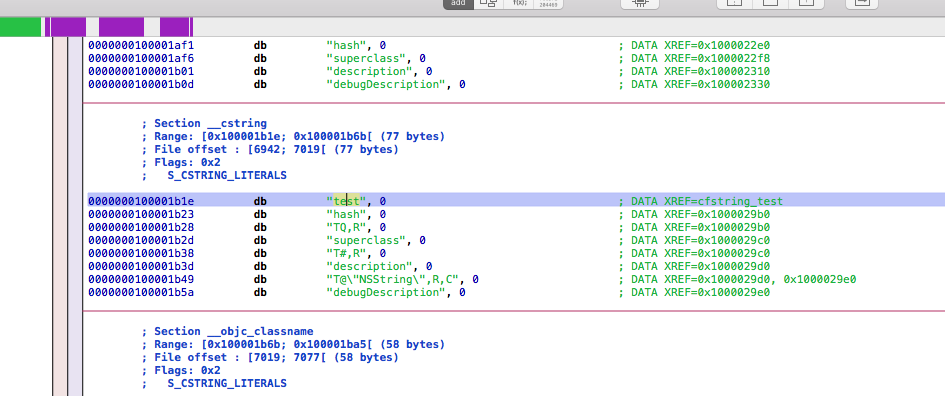Click the green segment of the navigation bar
The height and width of the screenshot is (396, 945).
[20, 27]
